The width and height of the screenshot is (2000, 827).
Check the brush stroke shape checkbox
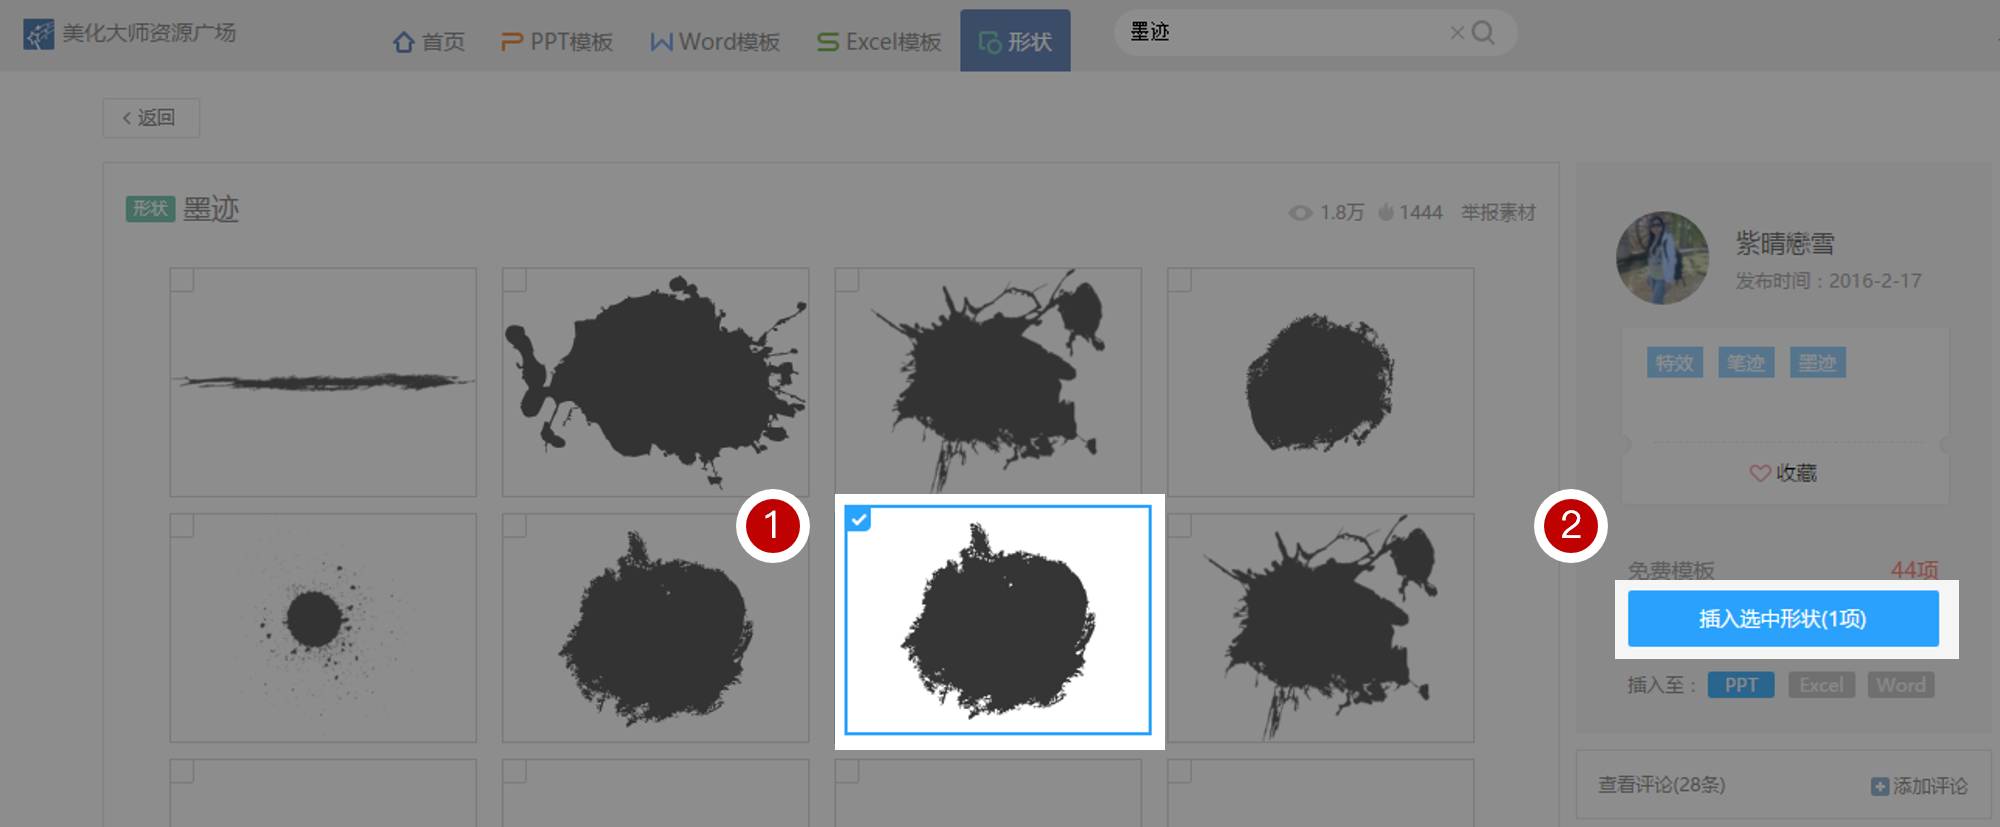click(182, 280)
